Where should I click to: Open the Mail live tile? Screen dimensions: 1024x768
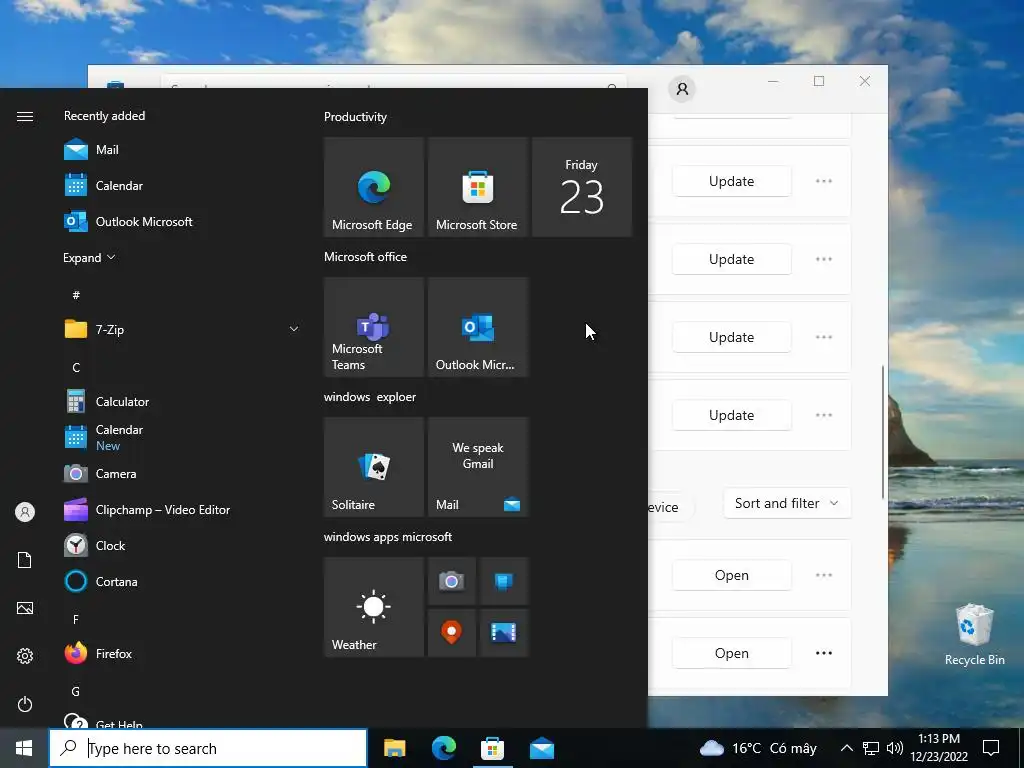coord(478,467)
